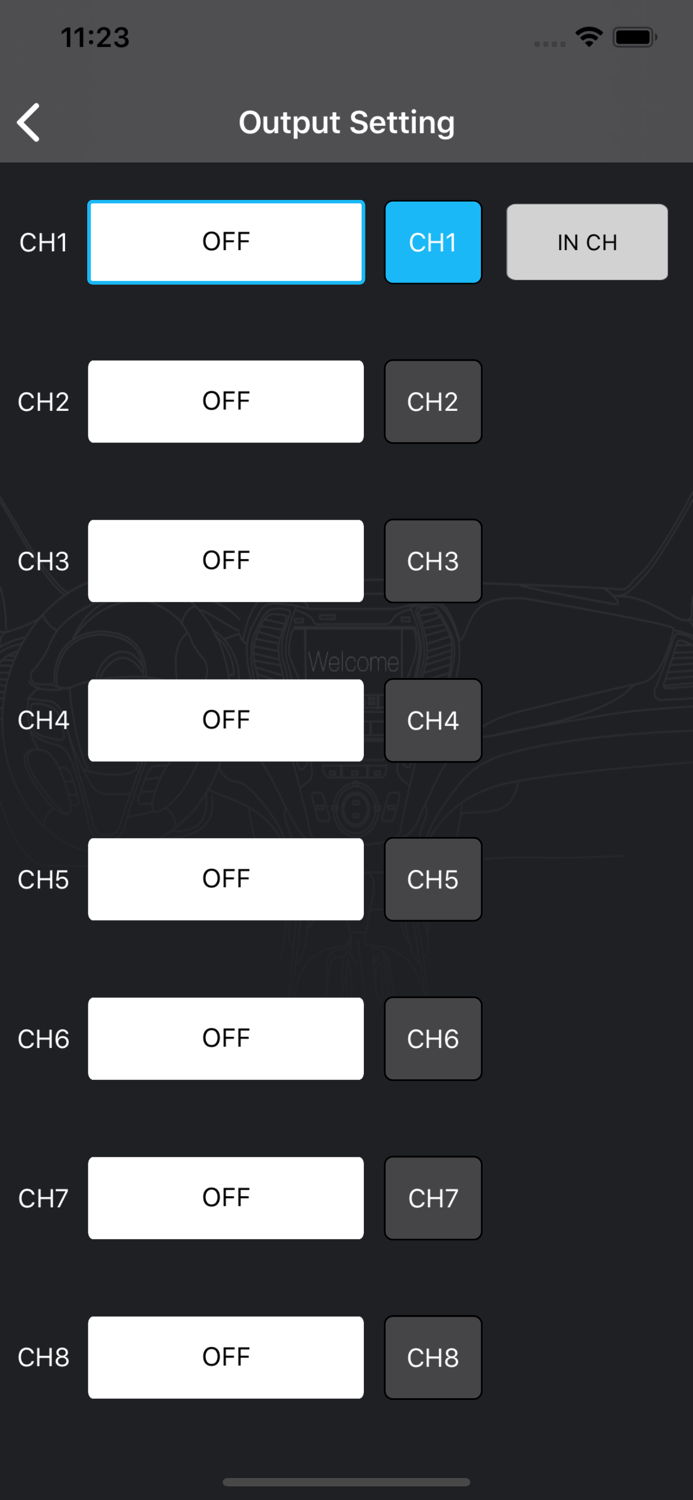Viewport: 693px width, 1500px height.
Task: Open the CH5 output OFF selector
Action: (x=226, y=879)
